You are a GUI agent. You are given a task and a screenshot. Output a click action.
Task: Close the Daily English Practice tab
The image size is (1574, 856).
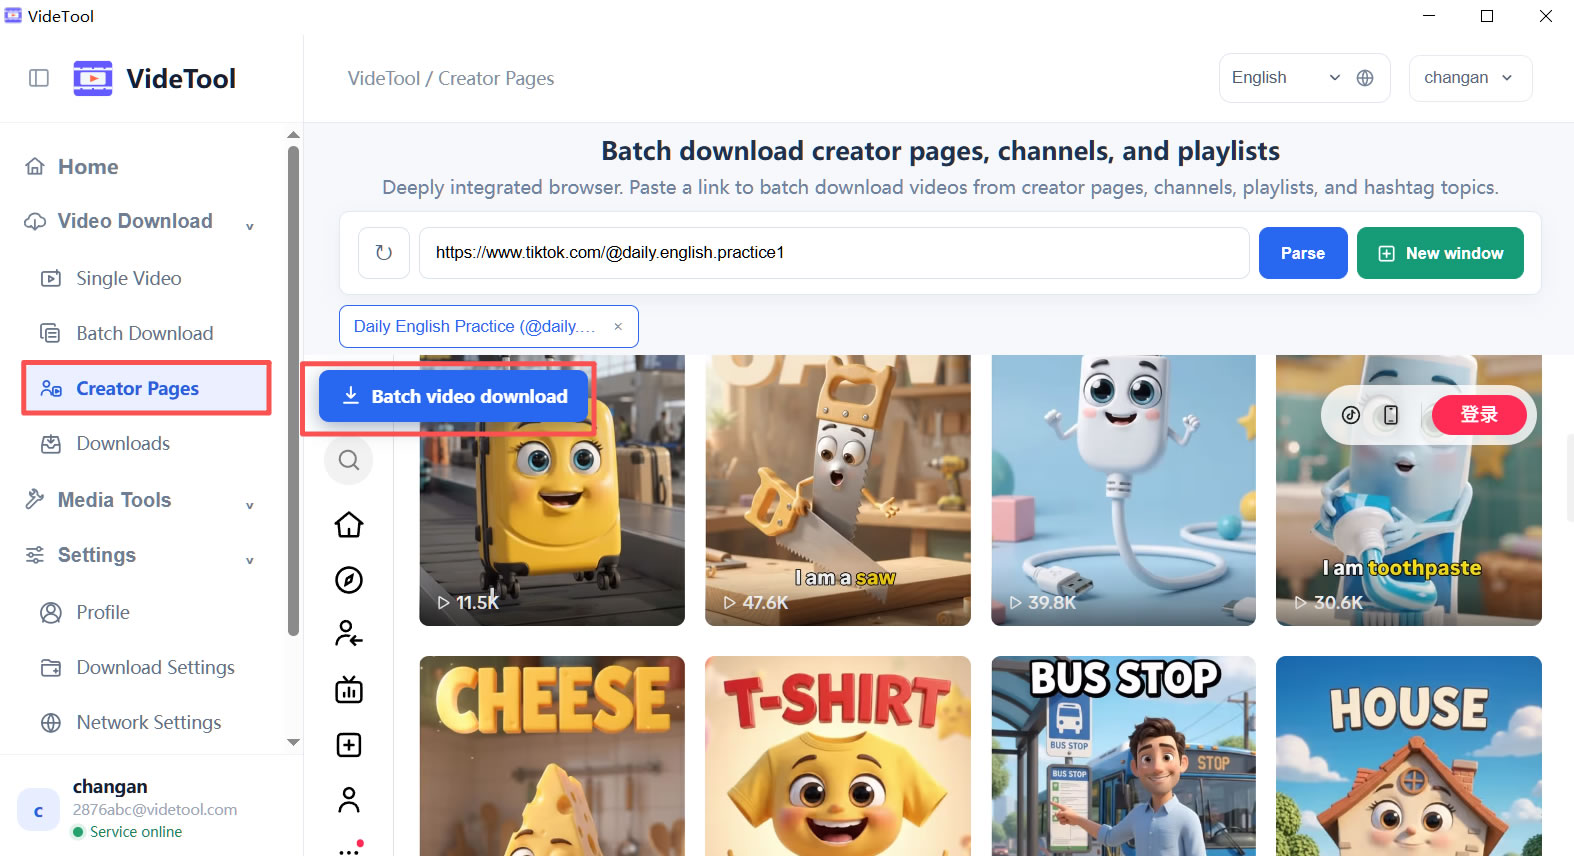coord(618,327)
